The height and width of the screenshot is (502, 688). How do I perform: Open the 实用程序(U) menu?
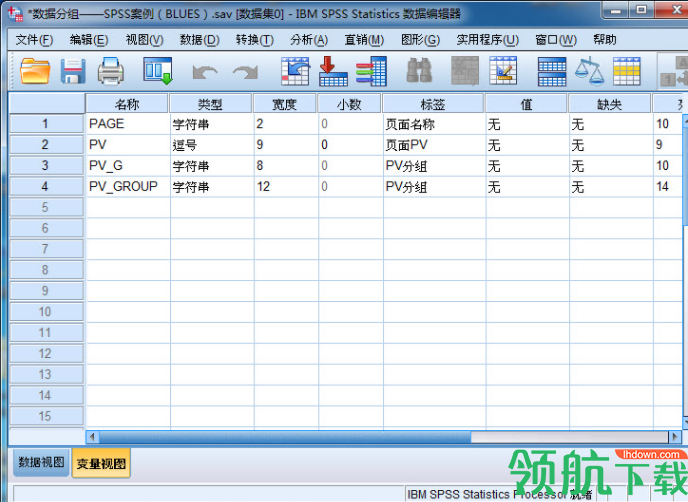pyautogui.click(x=487, y=40)
